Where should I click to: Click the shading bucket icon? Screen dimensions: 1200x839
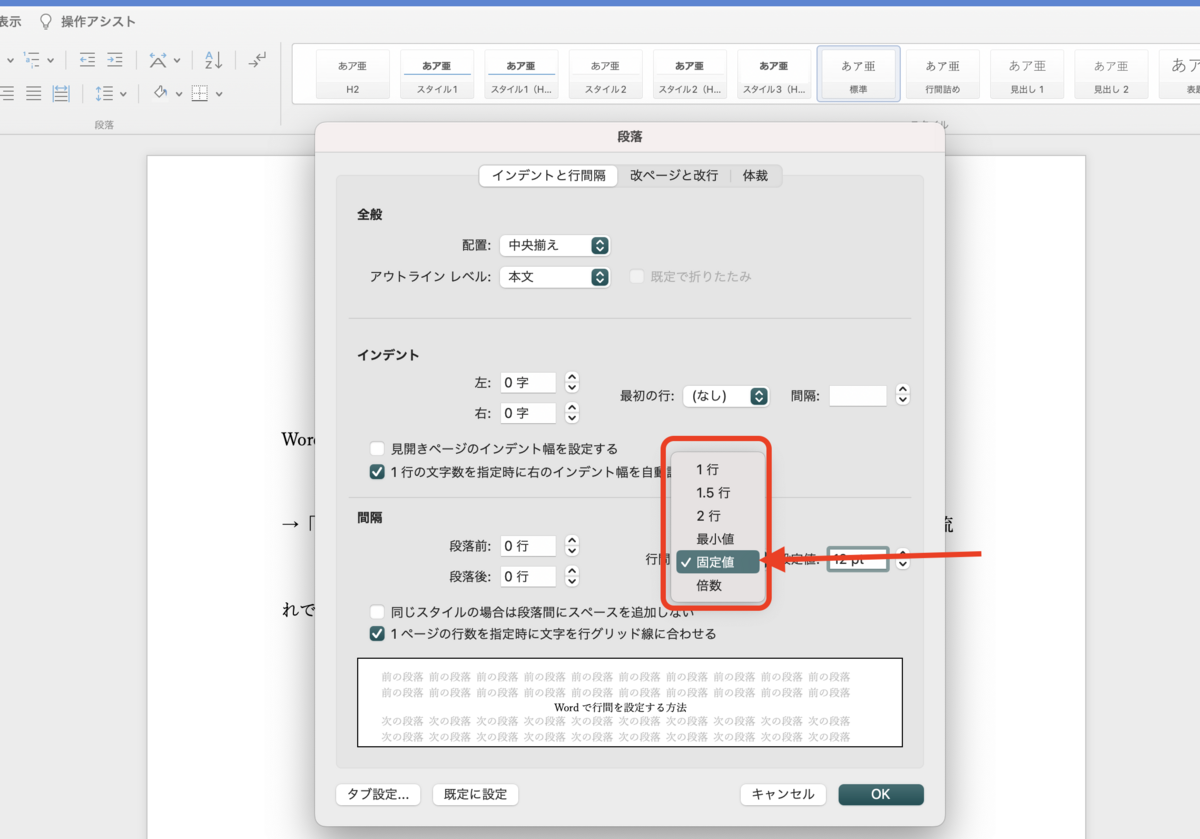pyautogui.click(x=159, y=94)
